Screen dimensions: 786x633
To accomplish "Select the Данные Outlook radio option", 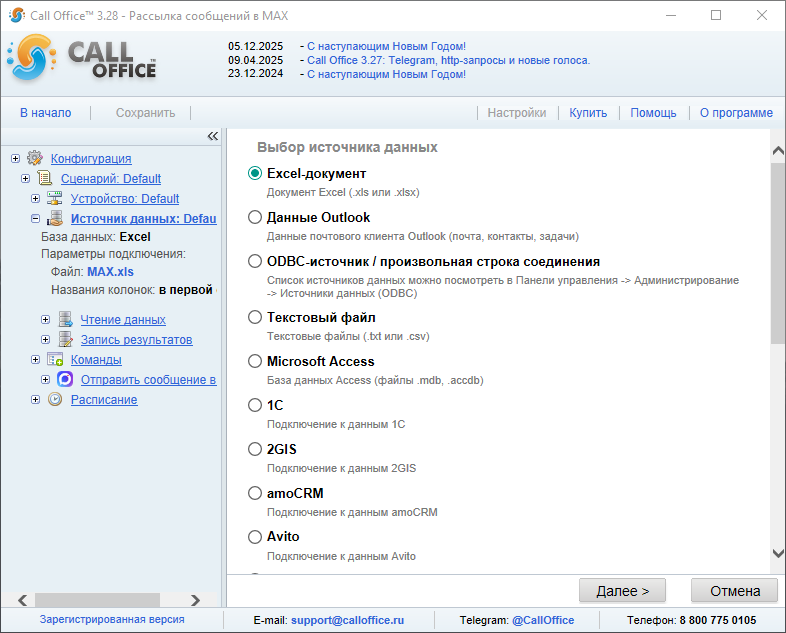I will (255, 217).
